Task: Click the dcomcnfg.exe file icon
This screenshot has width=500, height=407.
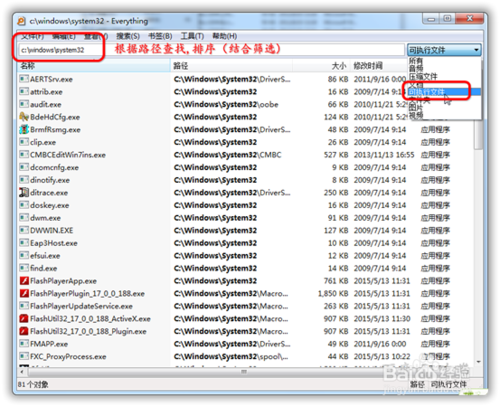Action: coord(24,167)
